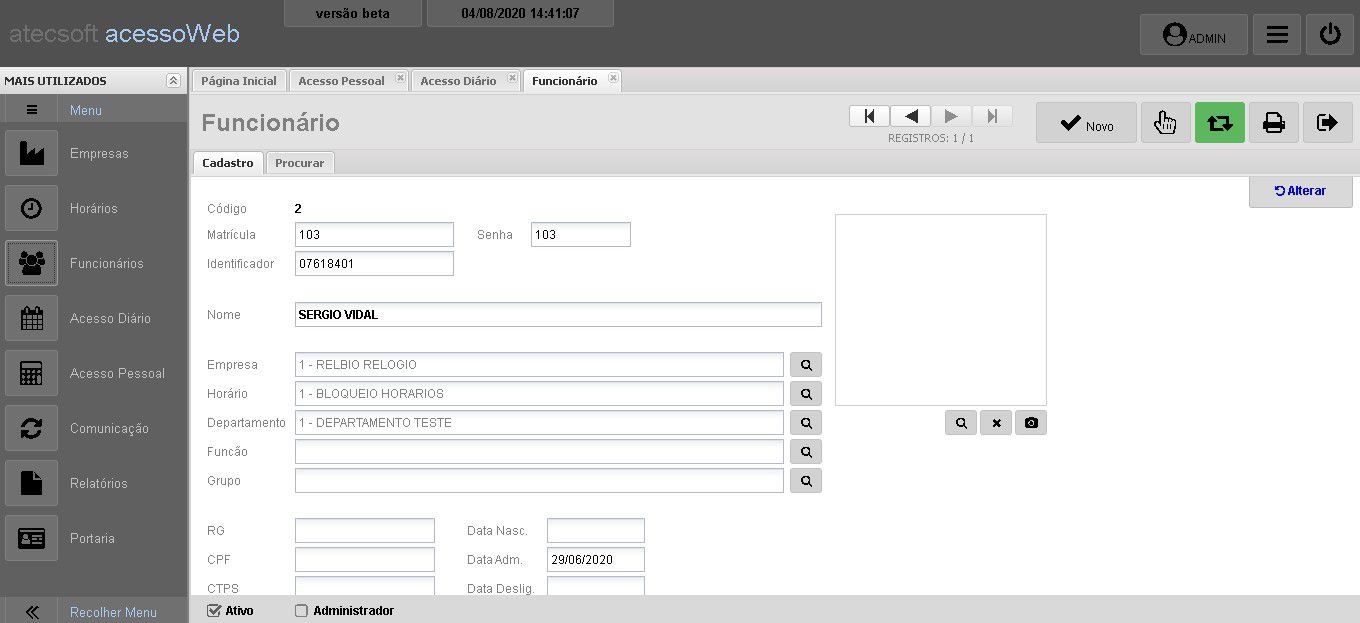The image size is (1360, 623).
Task: Open Empresas from the sidebar factory icon
Action: (x=32, y=154)
